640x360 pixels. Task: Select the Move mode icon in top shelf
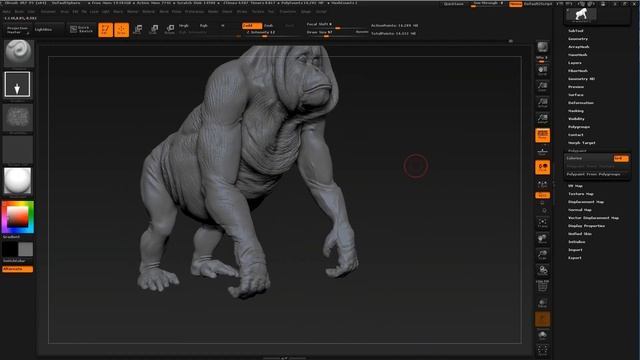coord(138,29)
